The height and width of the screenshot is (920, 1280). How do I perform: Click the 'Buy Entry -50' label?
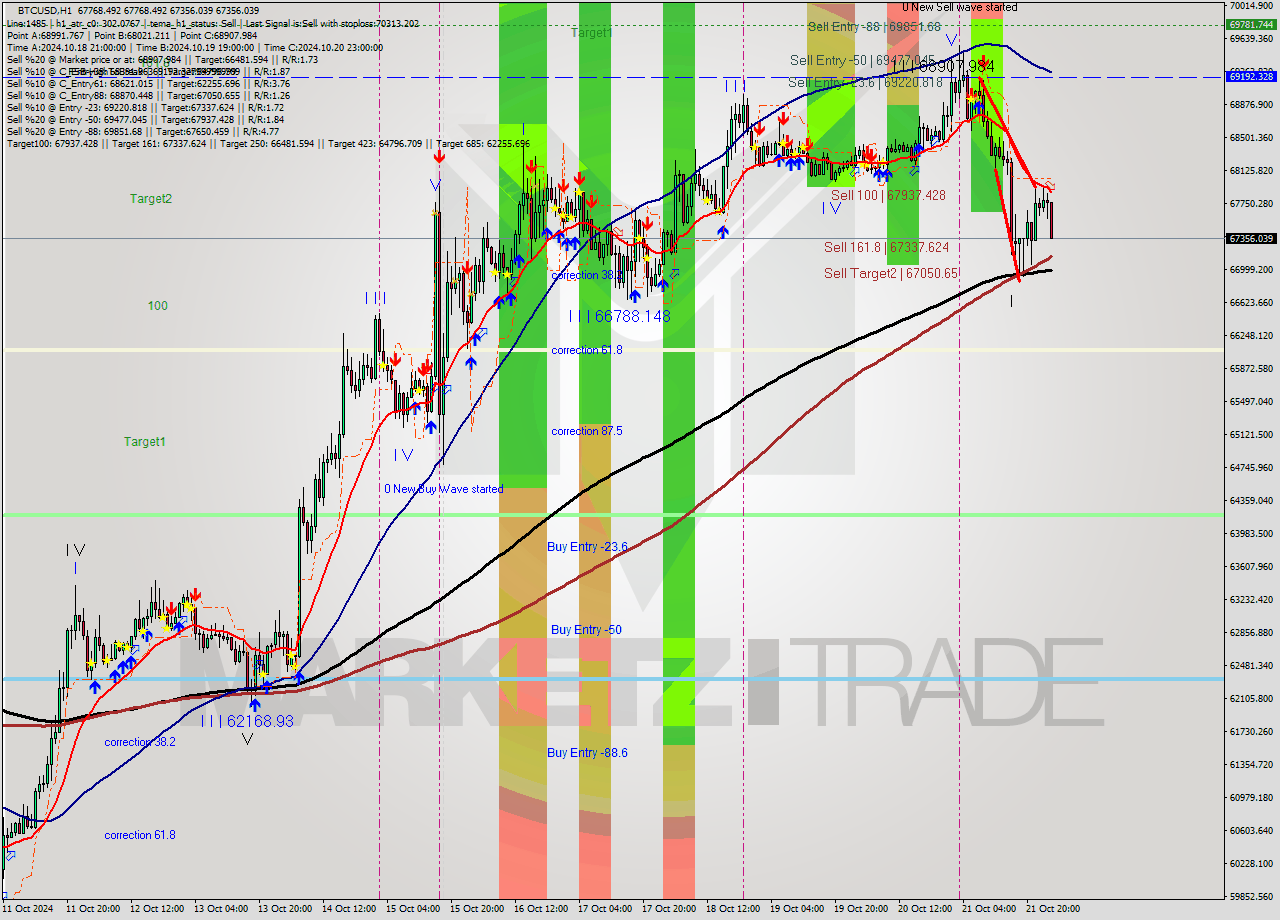point(586,630)
